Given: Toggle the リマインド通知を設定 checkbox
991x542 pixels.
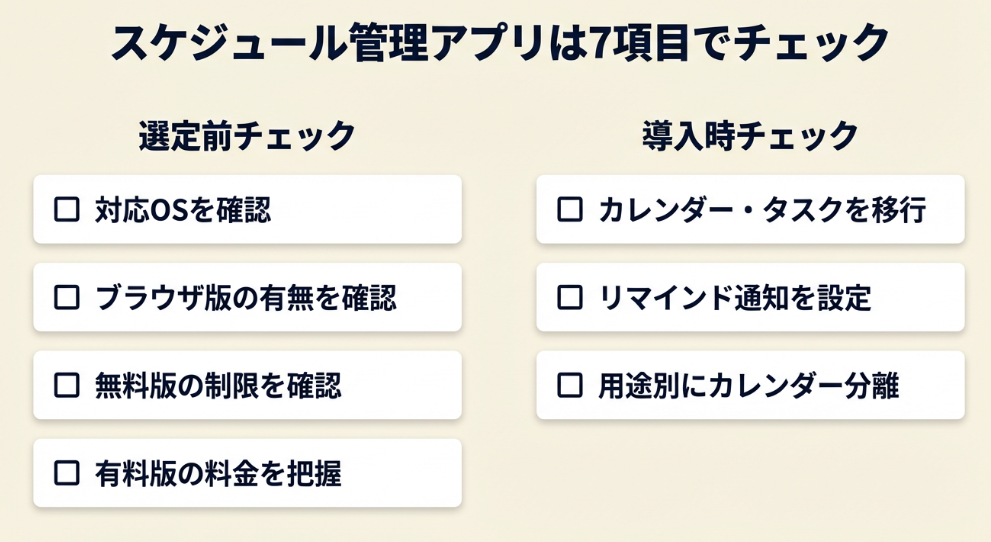Looking at the screenshot, I should (570, 298).
